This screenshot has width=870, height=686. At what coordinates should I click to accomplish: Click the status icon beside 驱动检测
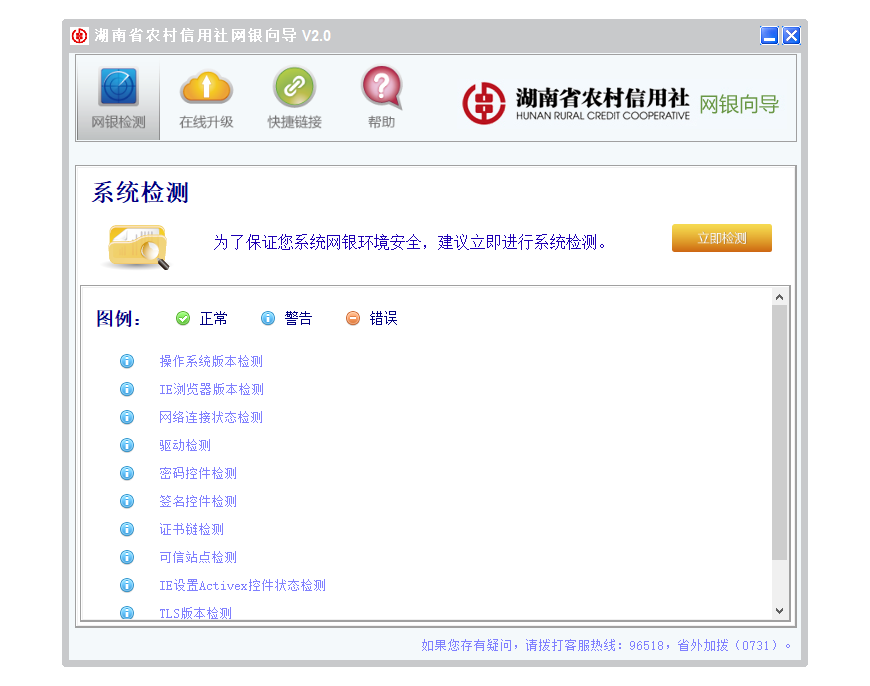tap(127, 445)
